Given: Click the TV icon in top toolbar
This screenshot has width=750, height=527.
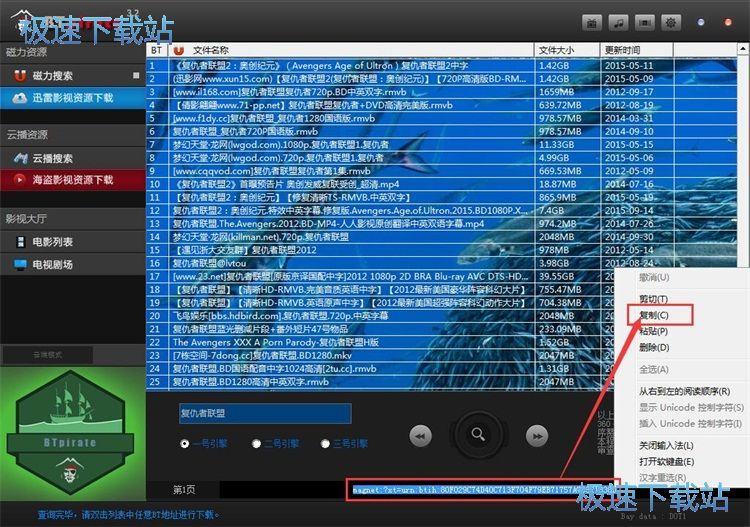Looking at the screenshot, I should click(592, 22).
